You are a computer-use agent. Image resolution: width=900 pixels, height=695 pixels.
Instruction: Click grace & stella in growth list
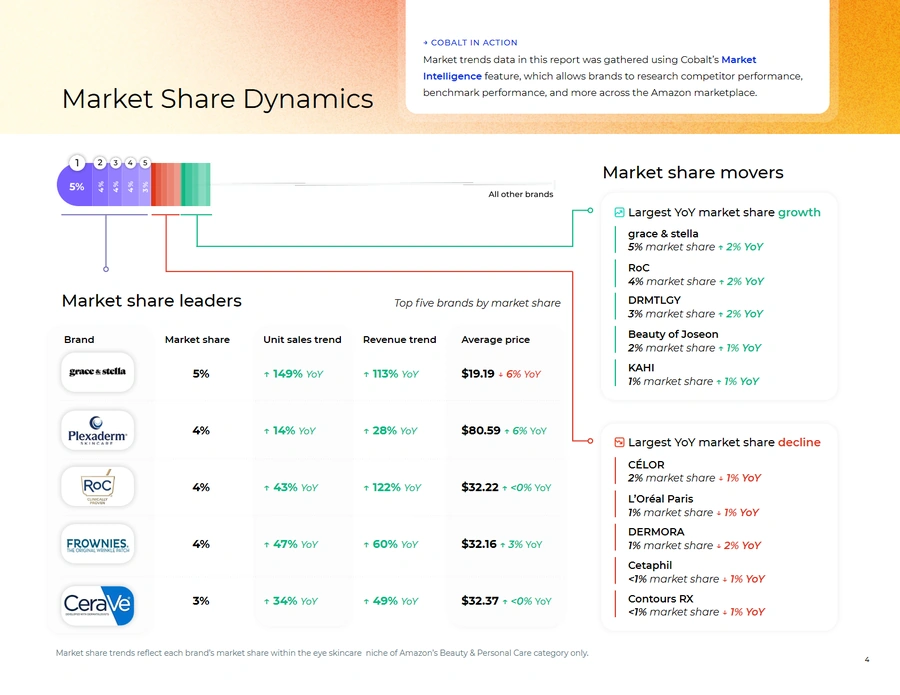click(663, 234)
